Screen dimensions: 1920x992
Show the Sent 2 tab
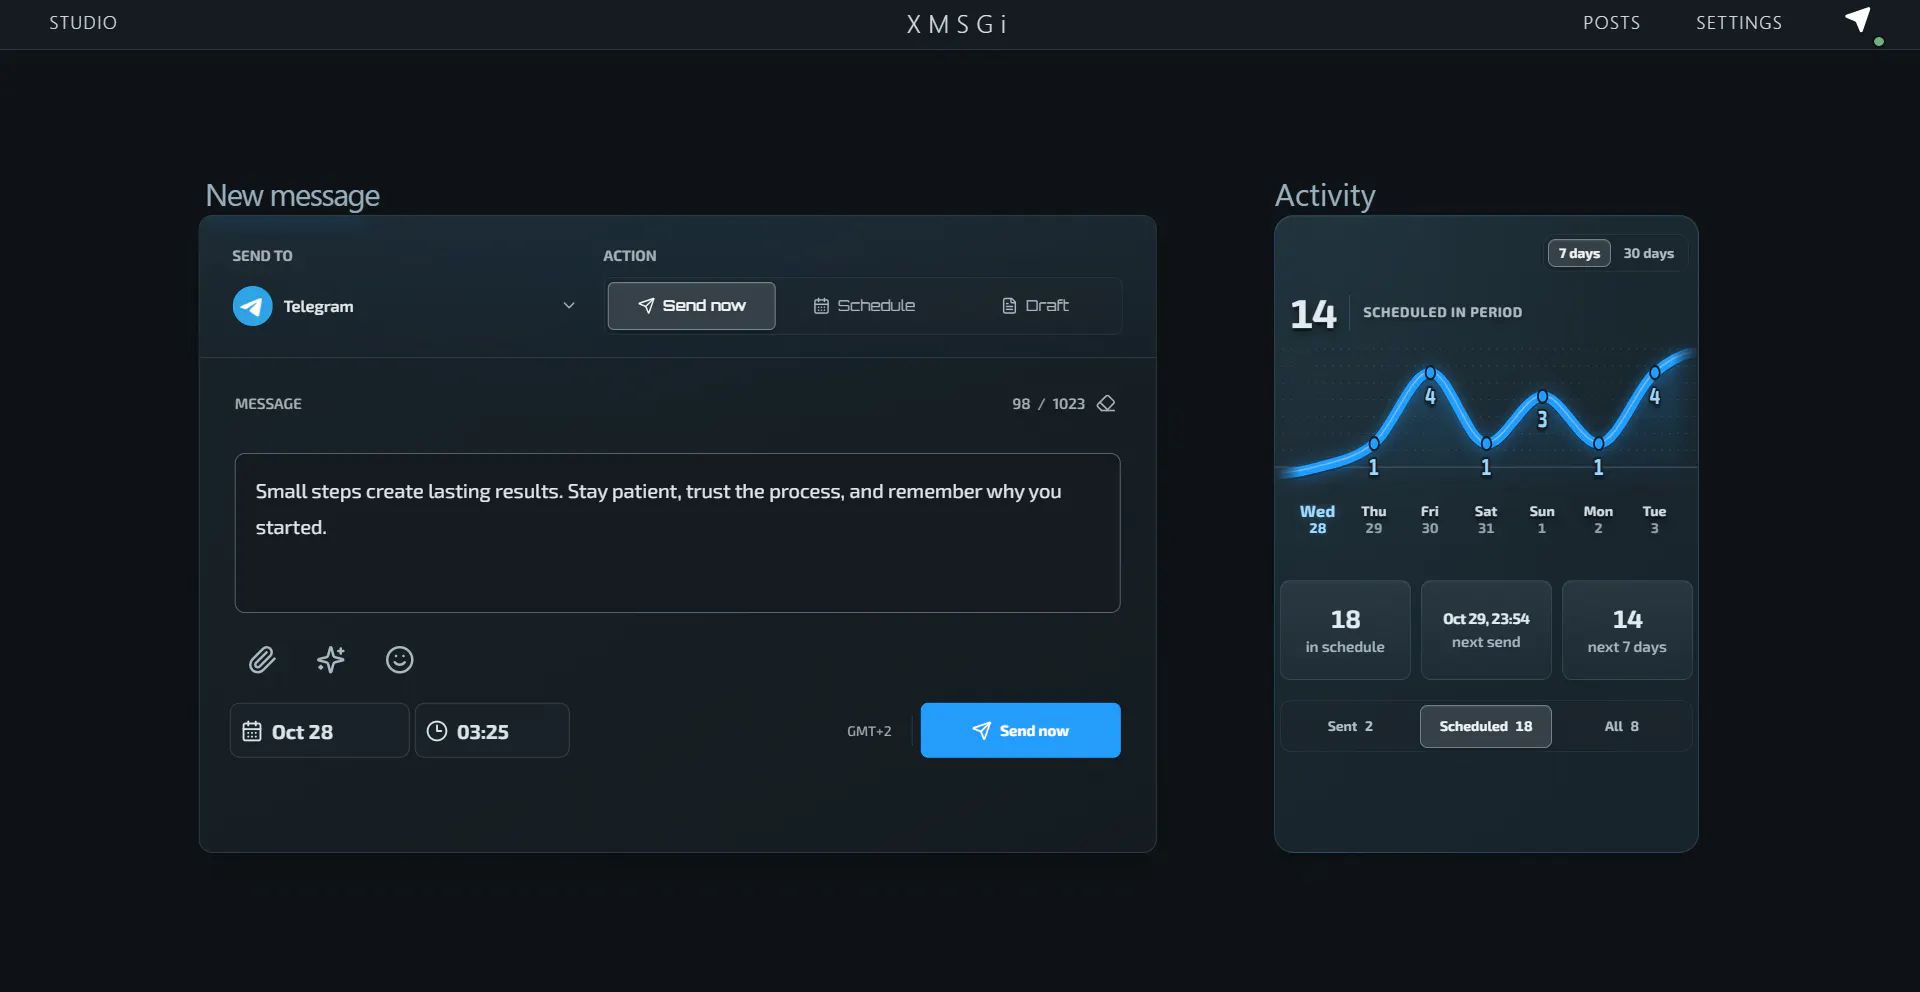pyautogui.click(x=1350, y=726)
